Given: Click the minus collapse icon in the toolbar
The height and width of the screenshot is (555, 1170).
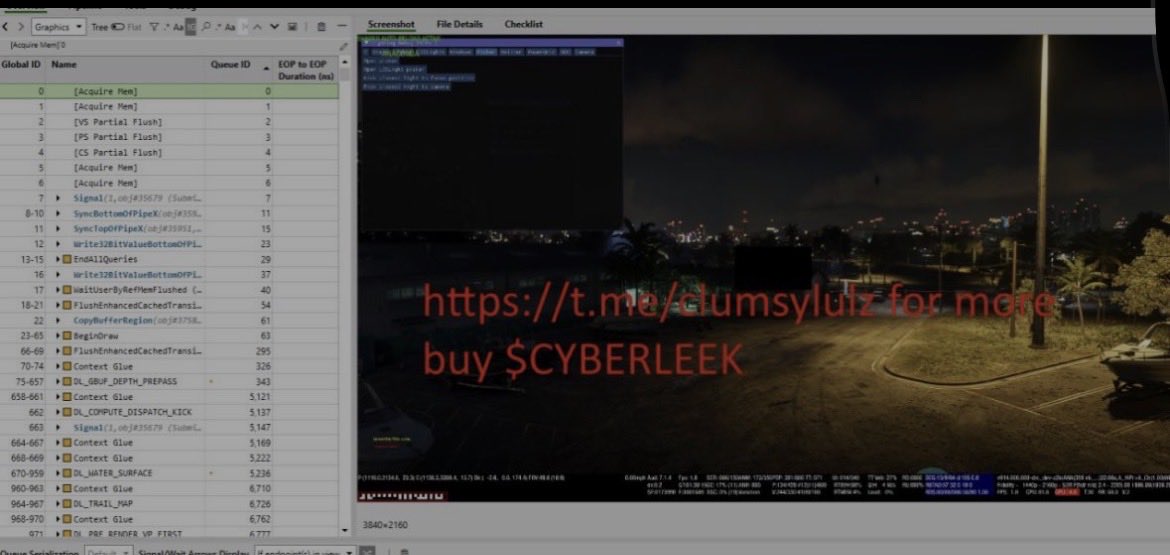Looking at the screenshot, I should (x=342, y=27).
